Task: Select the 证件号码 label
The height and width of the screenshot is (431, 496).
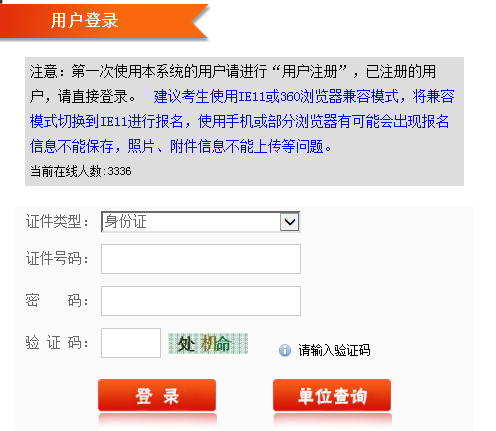Action: click(x=57, y=259)
